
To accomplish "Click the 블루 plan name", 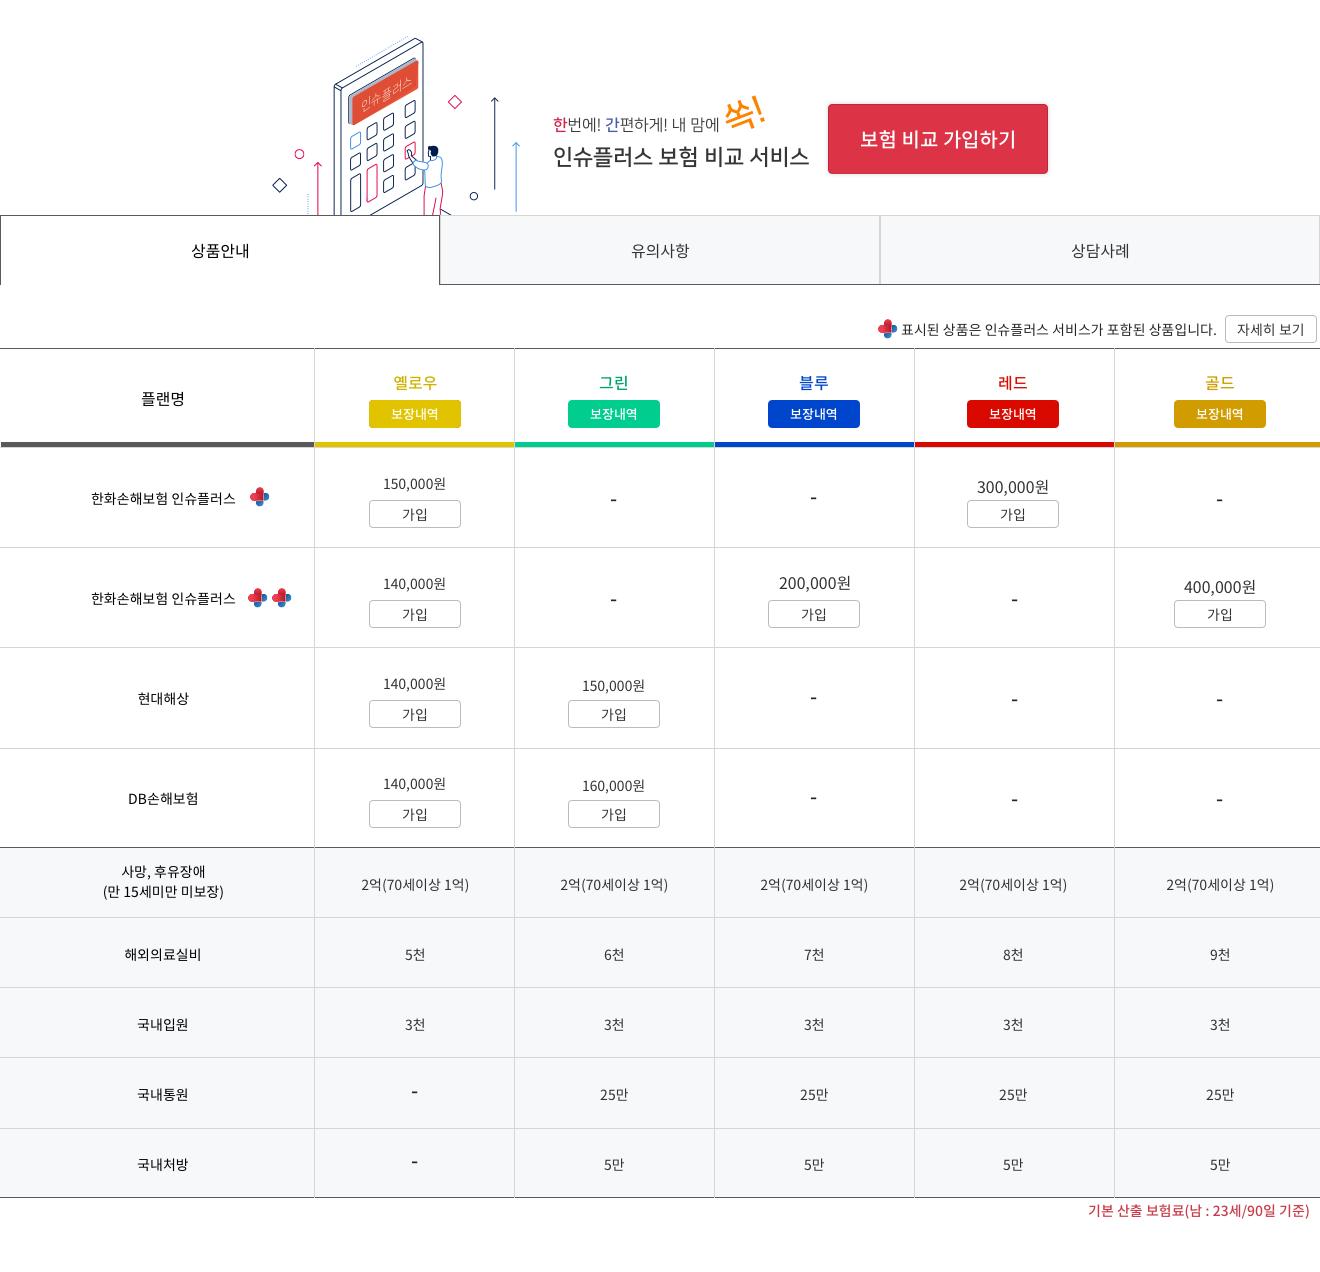I will click(x=814, y=382).
